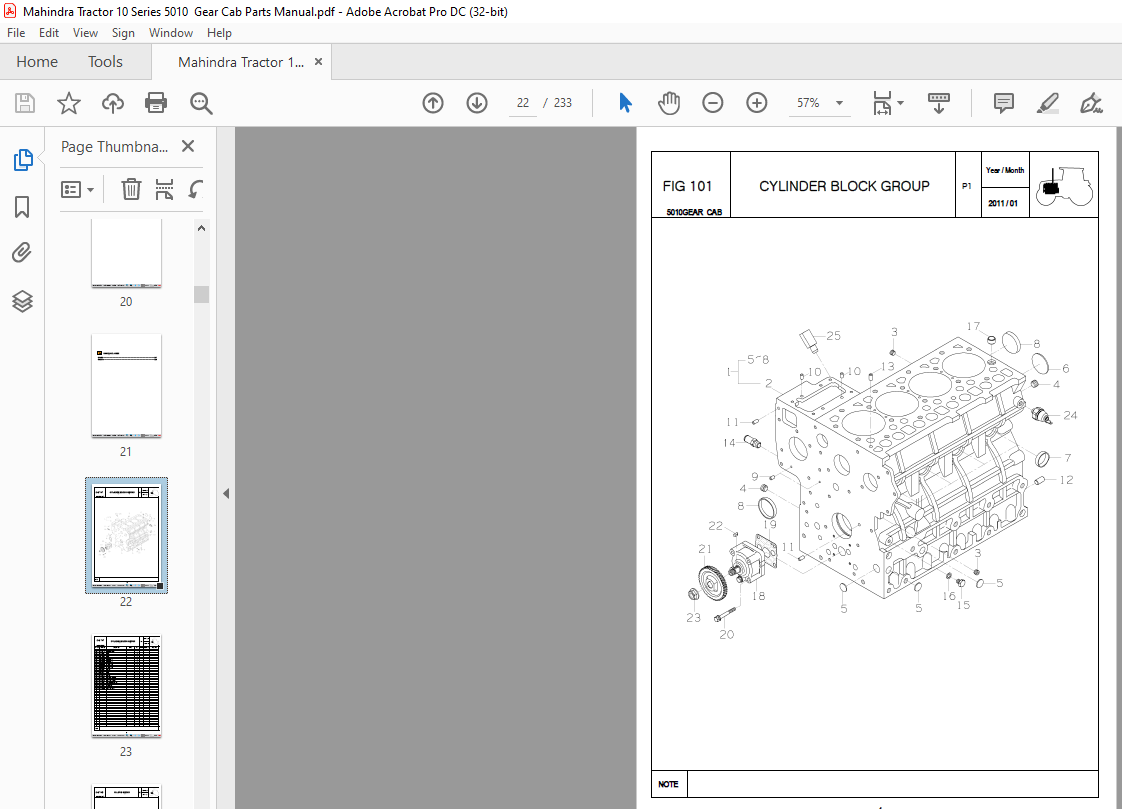
Task: Click the Save file icon
Action: tap(24, 103)
